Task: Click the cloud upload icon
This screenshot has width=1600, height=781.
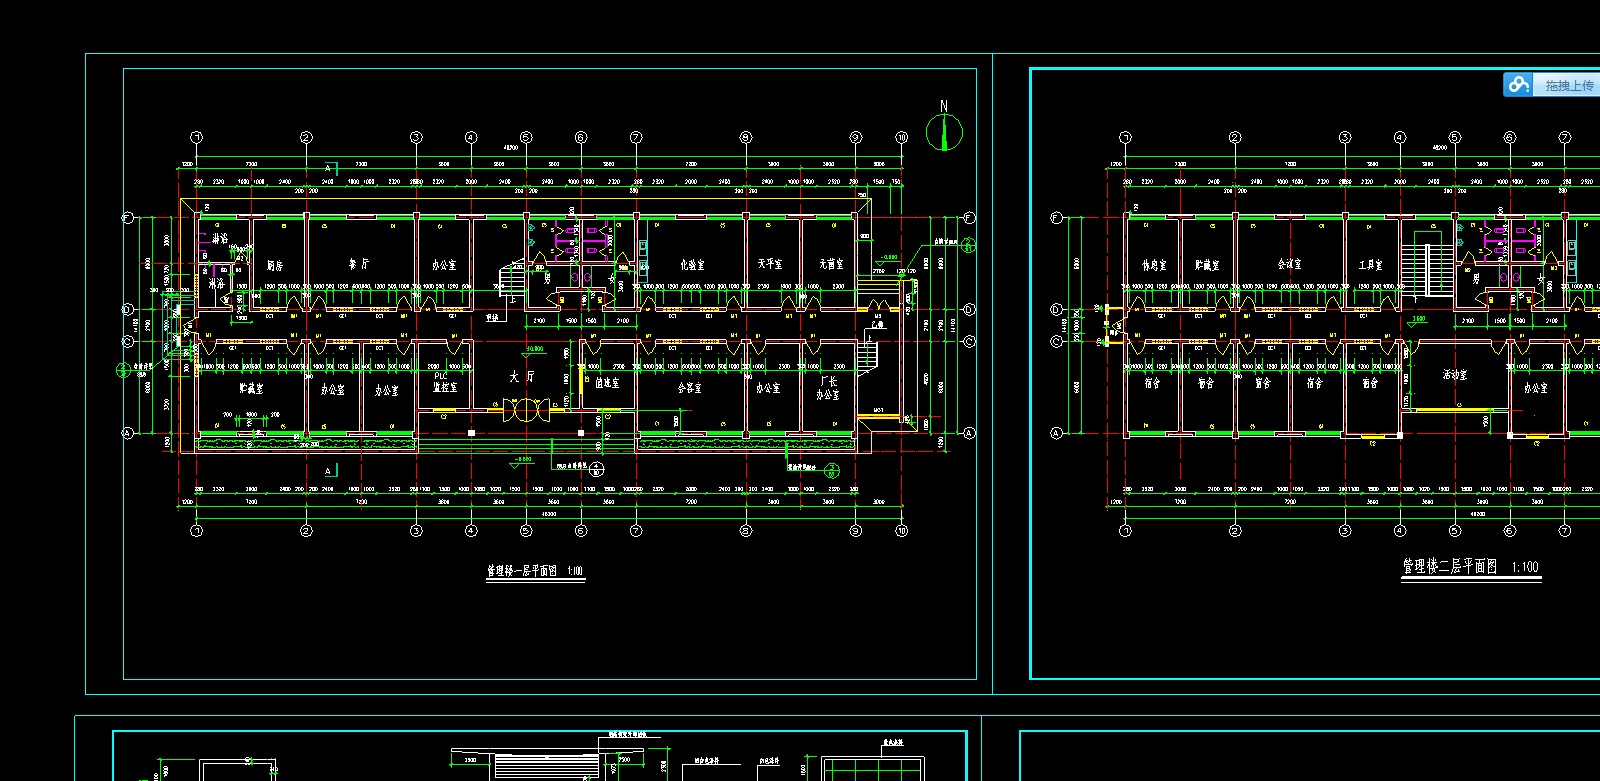Action: pos(1519,85)
